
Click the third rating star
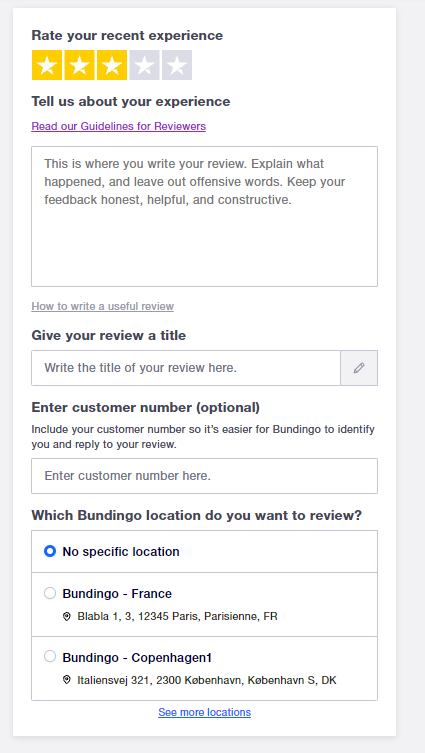tap(112, 65)
